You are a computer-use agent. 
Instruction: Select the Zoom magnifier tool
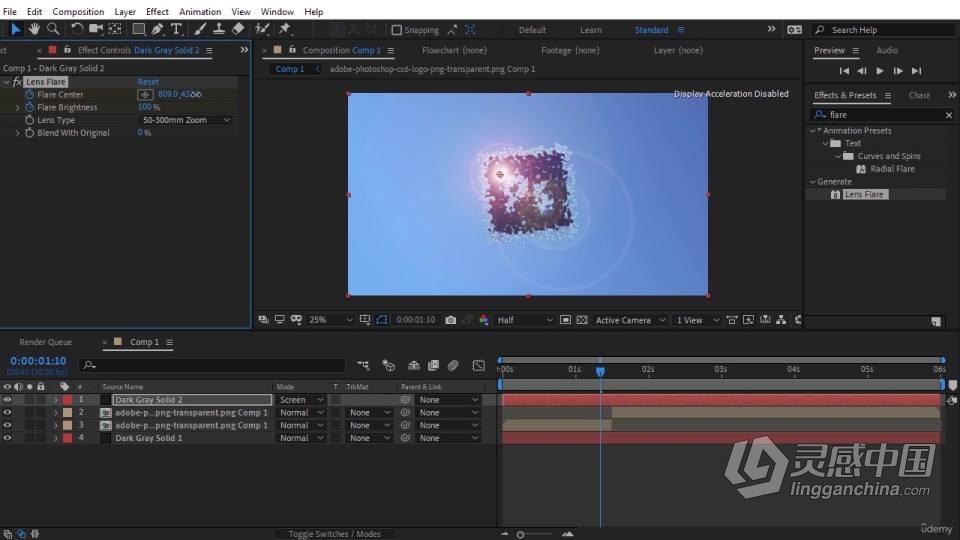53,29
